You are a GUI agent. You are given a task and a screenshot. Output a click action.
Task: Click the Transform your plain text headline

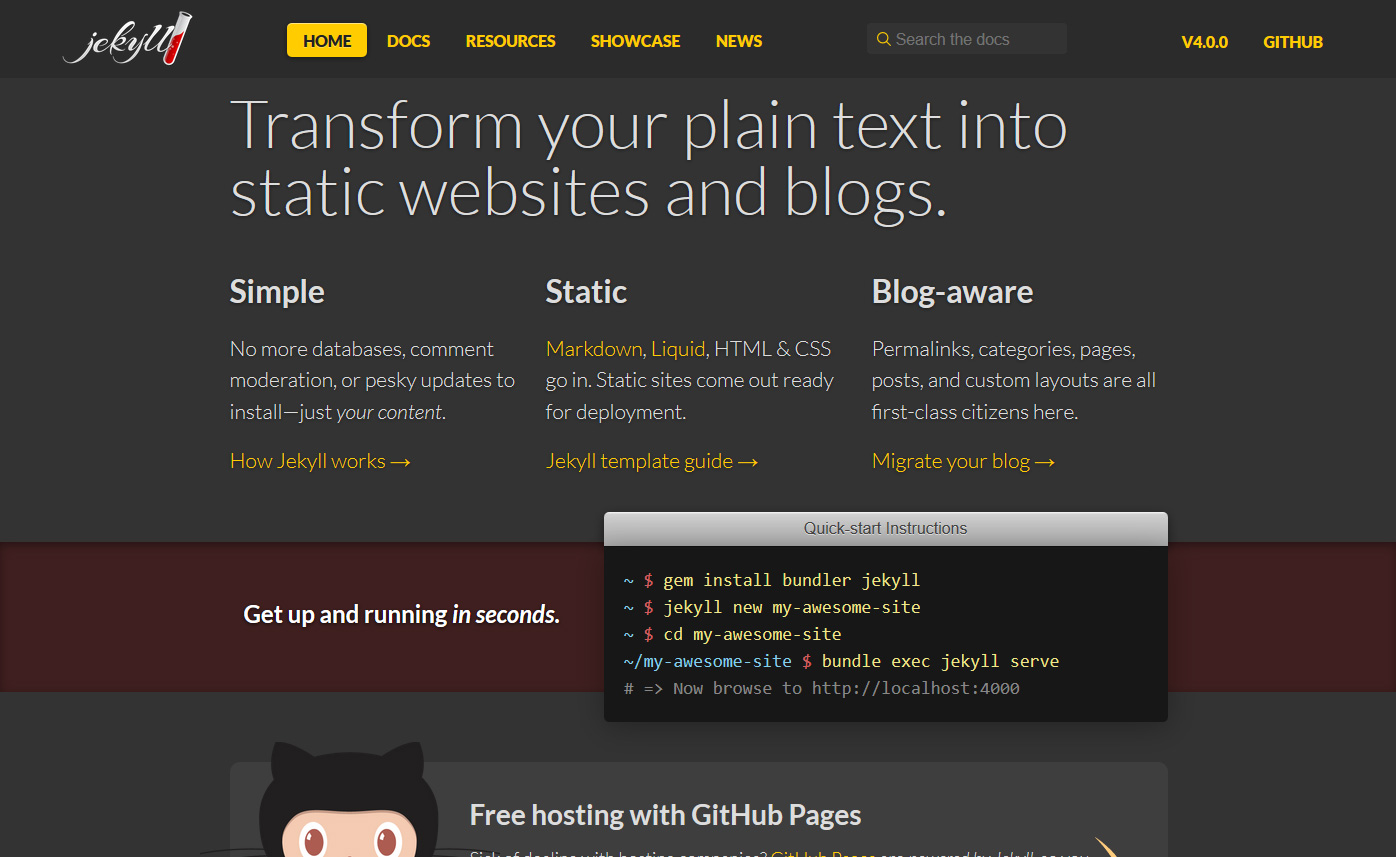[649, 158]
